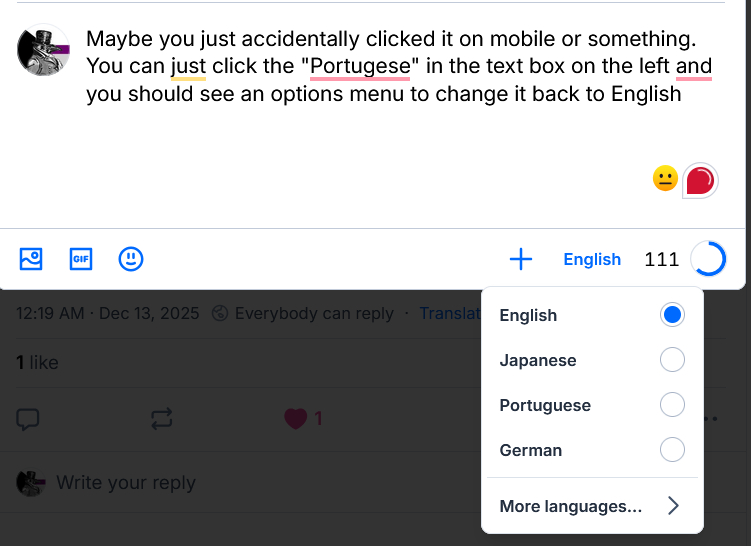This screenshot has height=546, width=751.
Task: Click the reply speech bubble icon
Action: click(28, 419)
